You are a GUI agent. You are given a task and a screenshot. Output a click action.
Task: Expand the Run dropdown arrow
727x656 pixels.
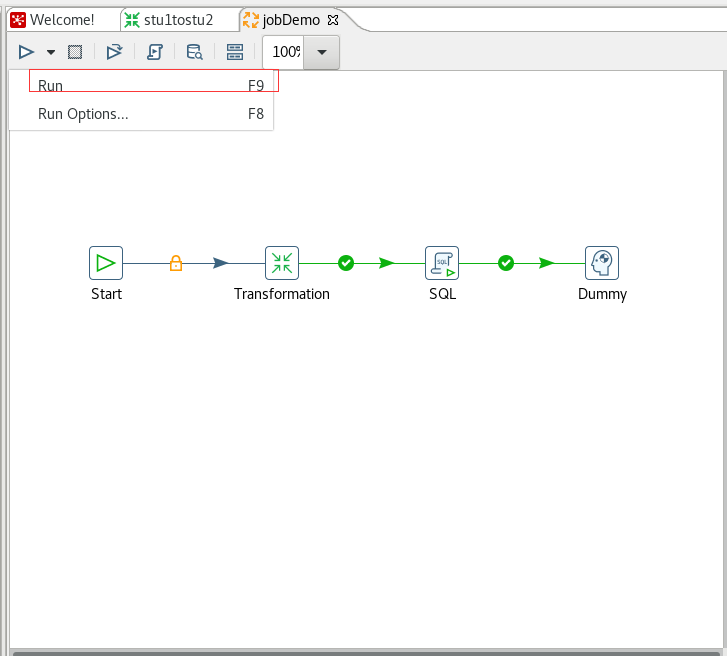(51, 52)
